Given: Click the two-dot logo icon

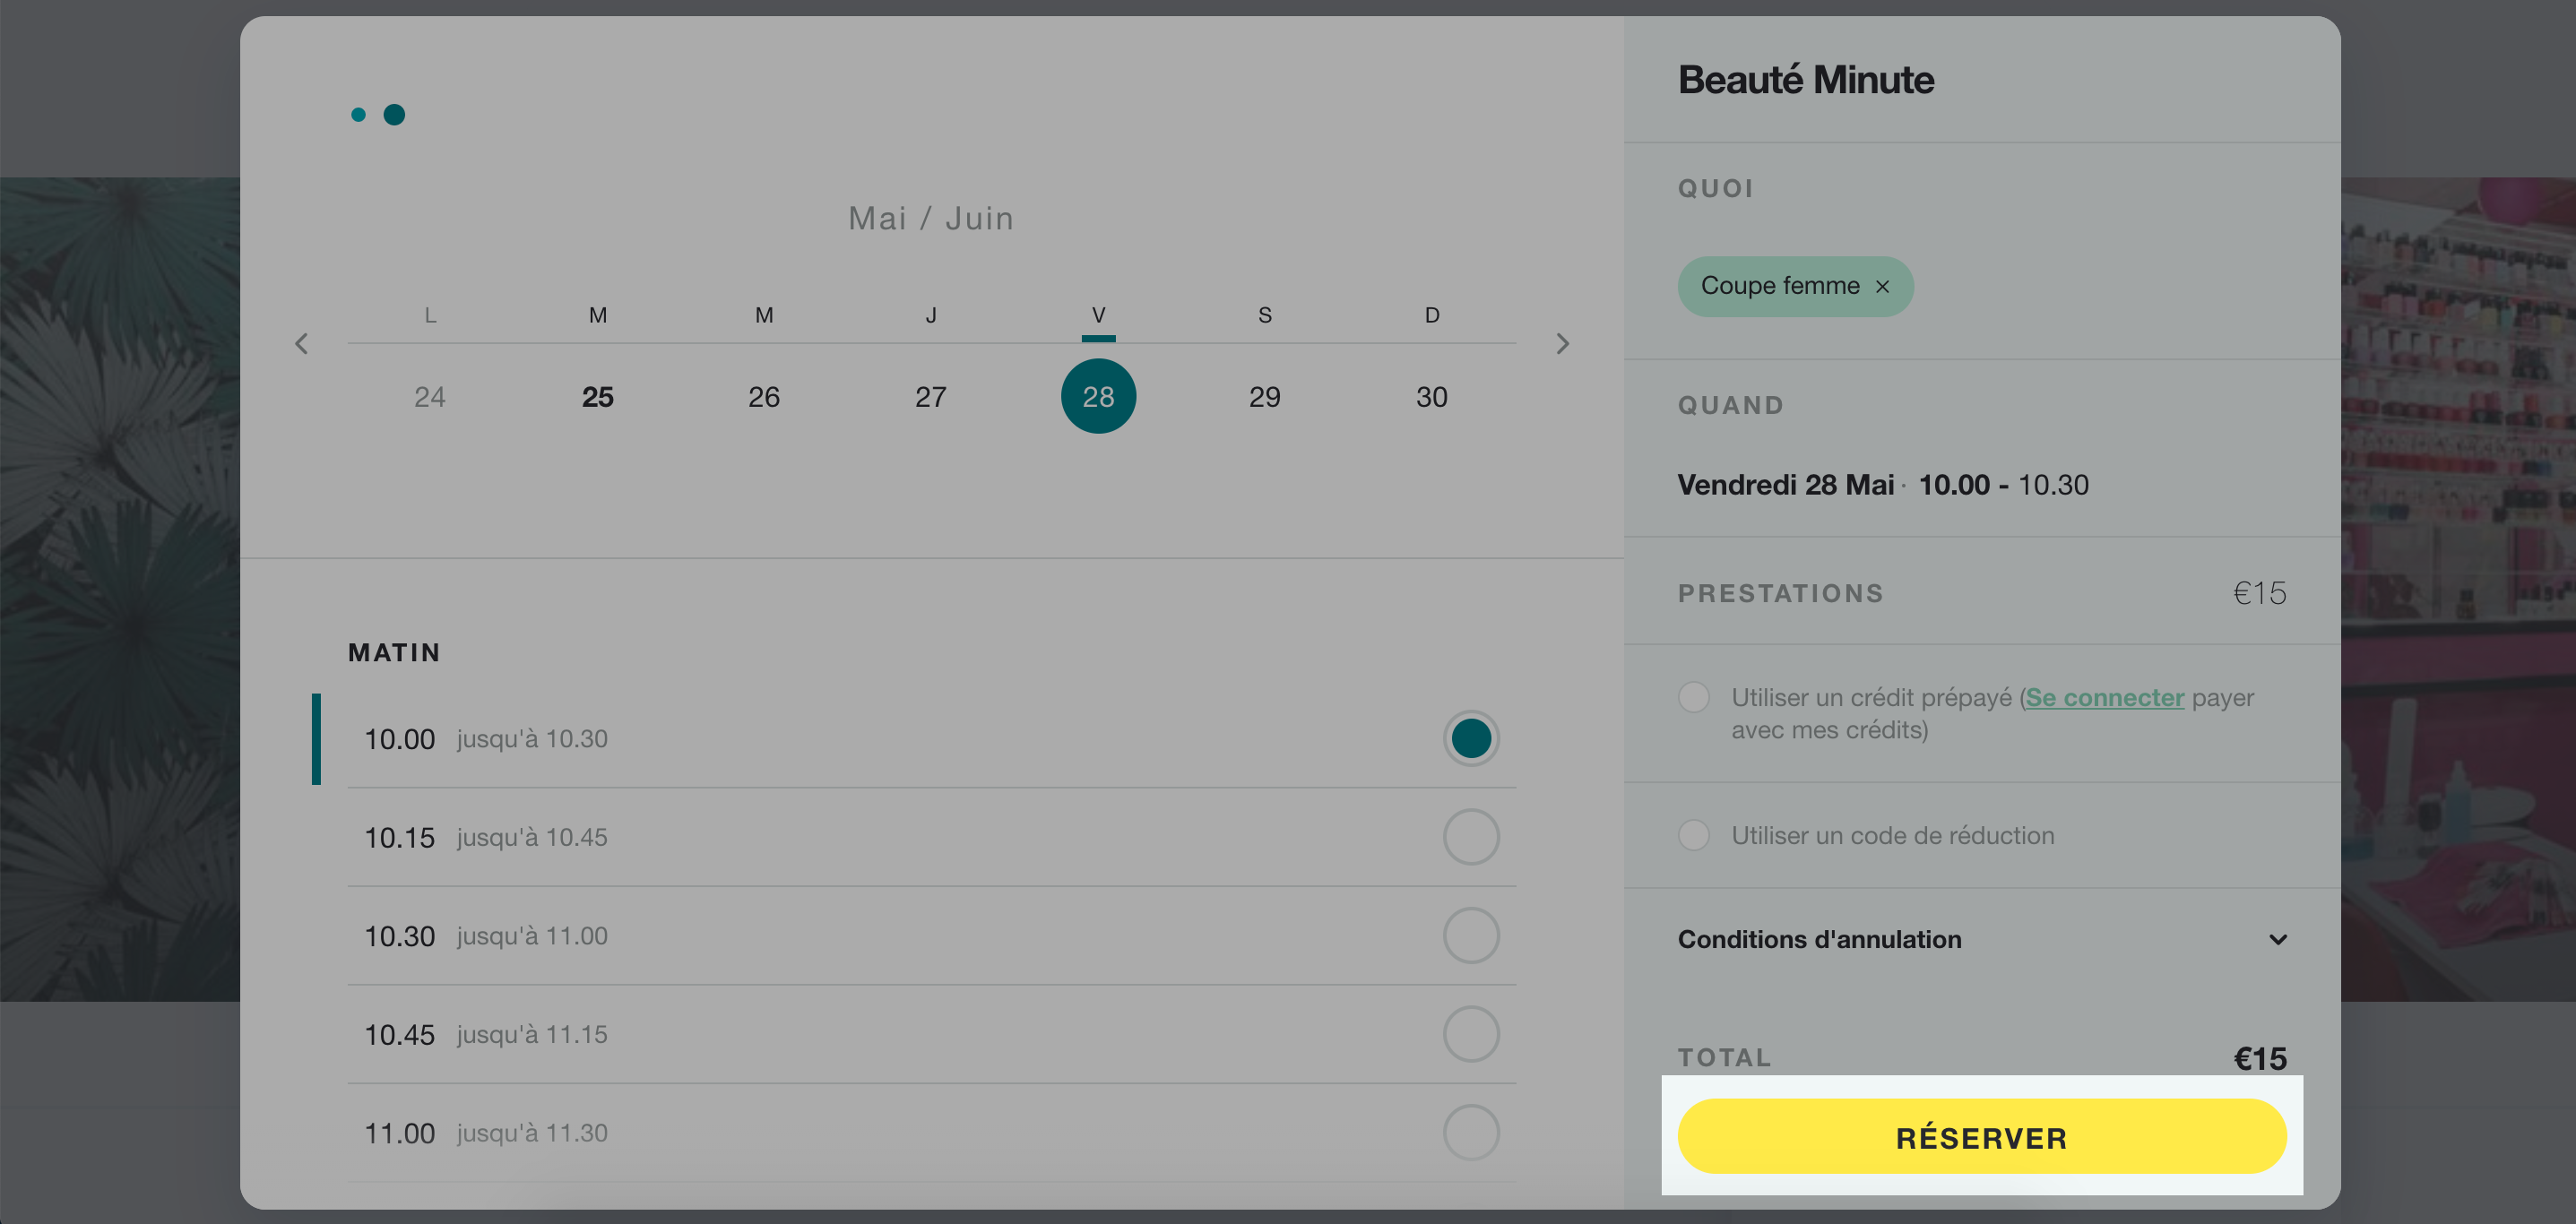Looking at the screenshot, I should (378, 115).
